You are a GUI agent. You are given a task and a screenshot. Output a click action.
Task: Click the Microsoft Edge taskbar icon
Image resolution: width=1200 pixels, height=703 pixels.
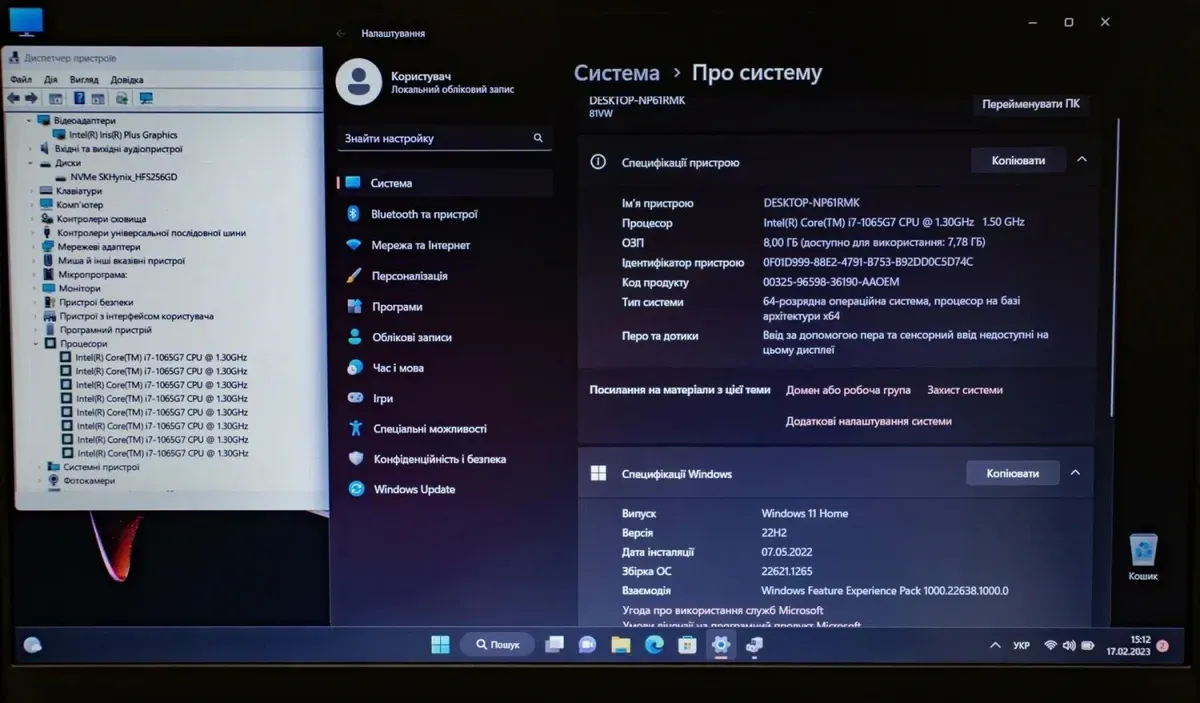(x=654, y=645)
